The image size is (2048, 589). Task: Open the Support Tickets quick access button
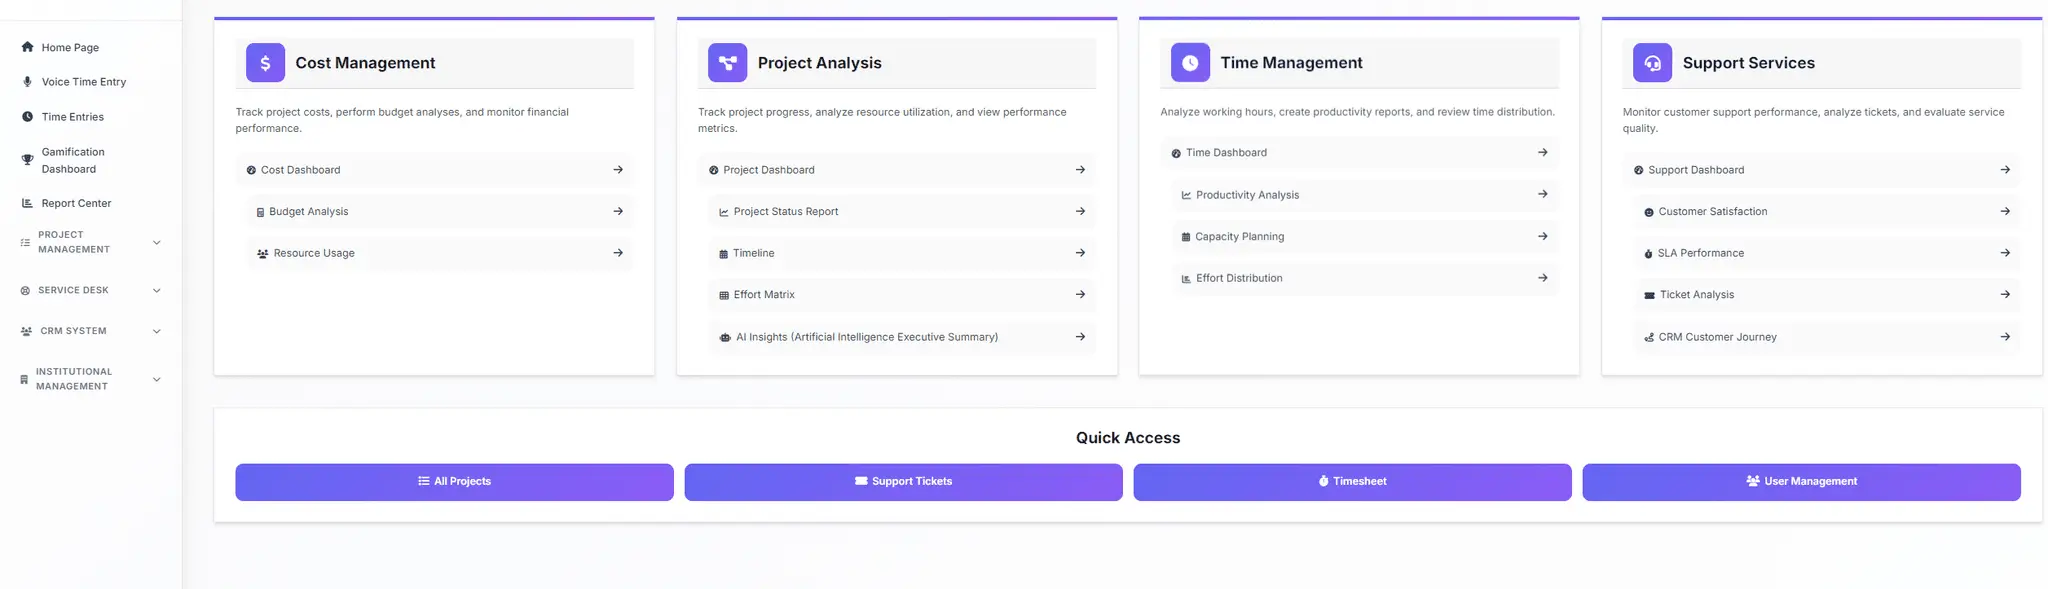click(x=903, y=482)
